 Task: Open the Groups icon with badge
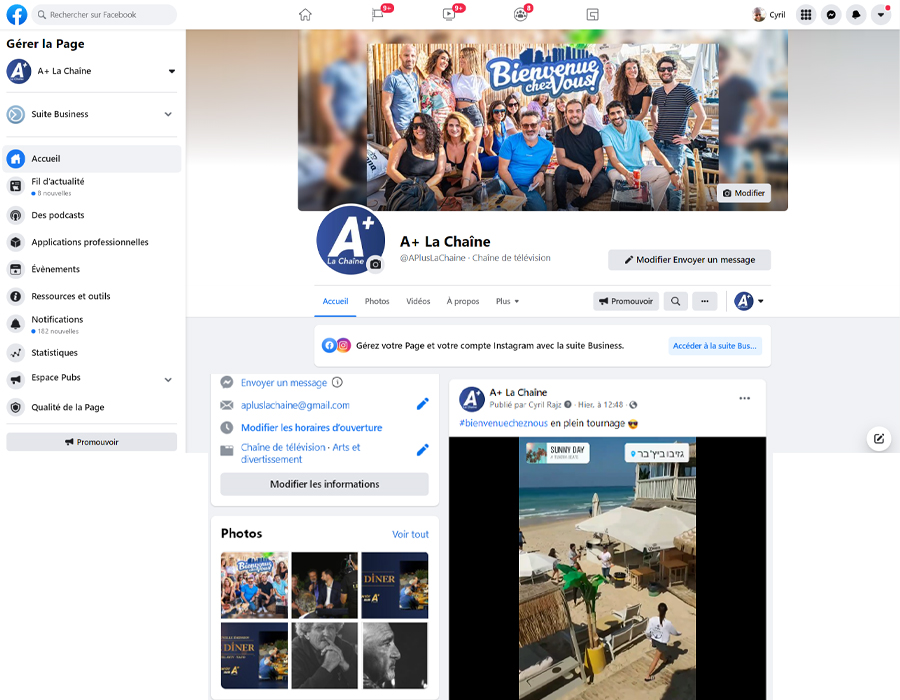(x=521, y=14)
